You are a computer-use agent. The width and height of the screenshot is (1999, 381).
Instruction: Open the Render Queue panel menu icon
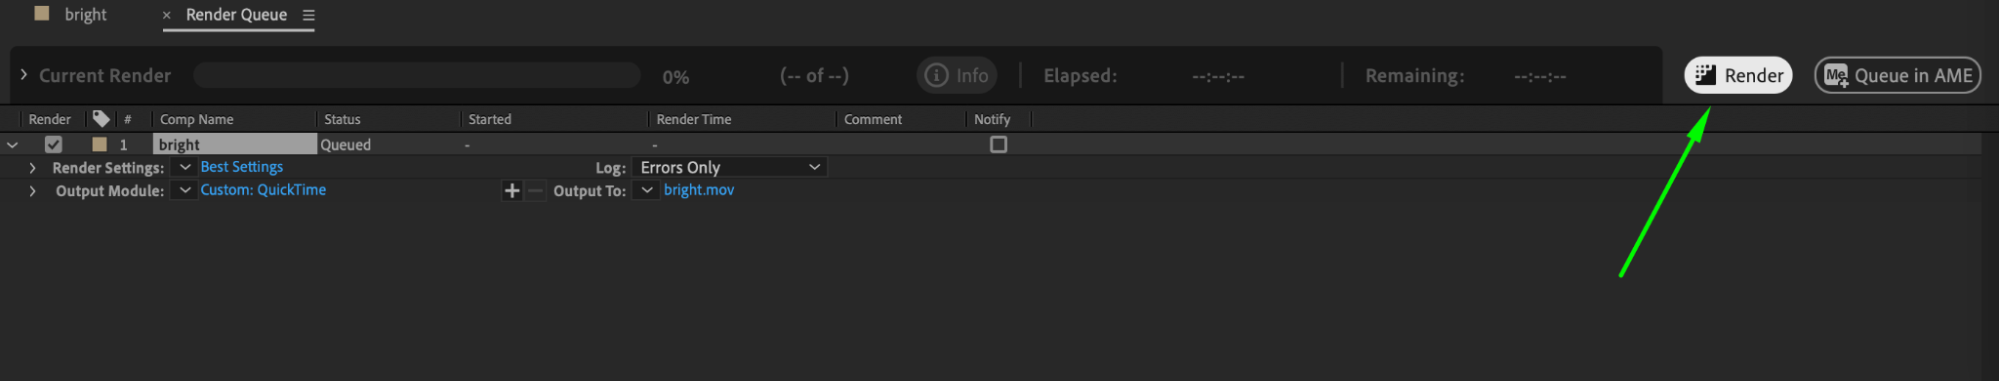tap(308, 15)
